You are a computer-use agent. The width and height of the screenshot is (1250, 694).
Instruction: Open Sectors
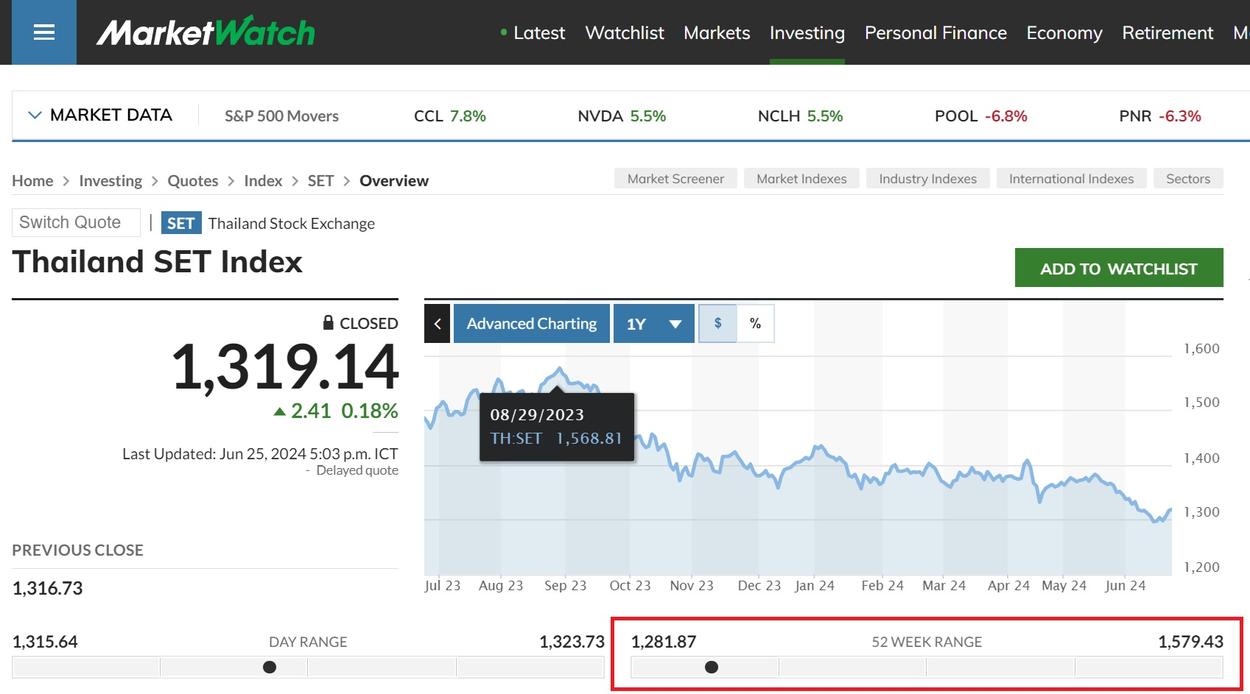[1188, 179]
